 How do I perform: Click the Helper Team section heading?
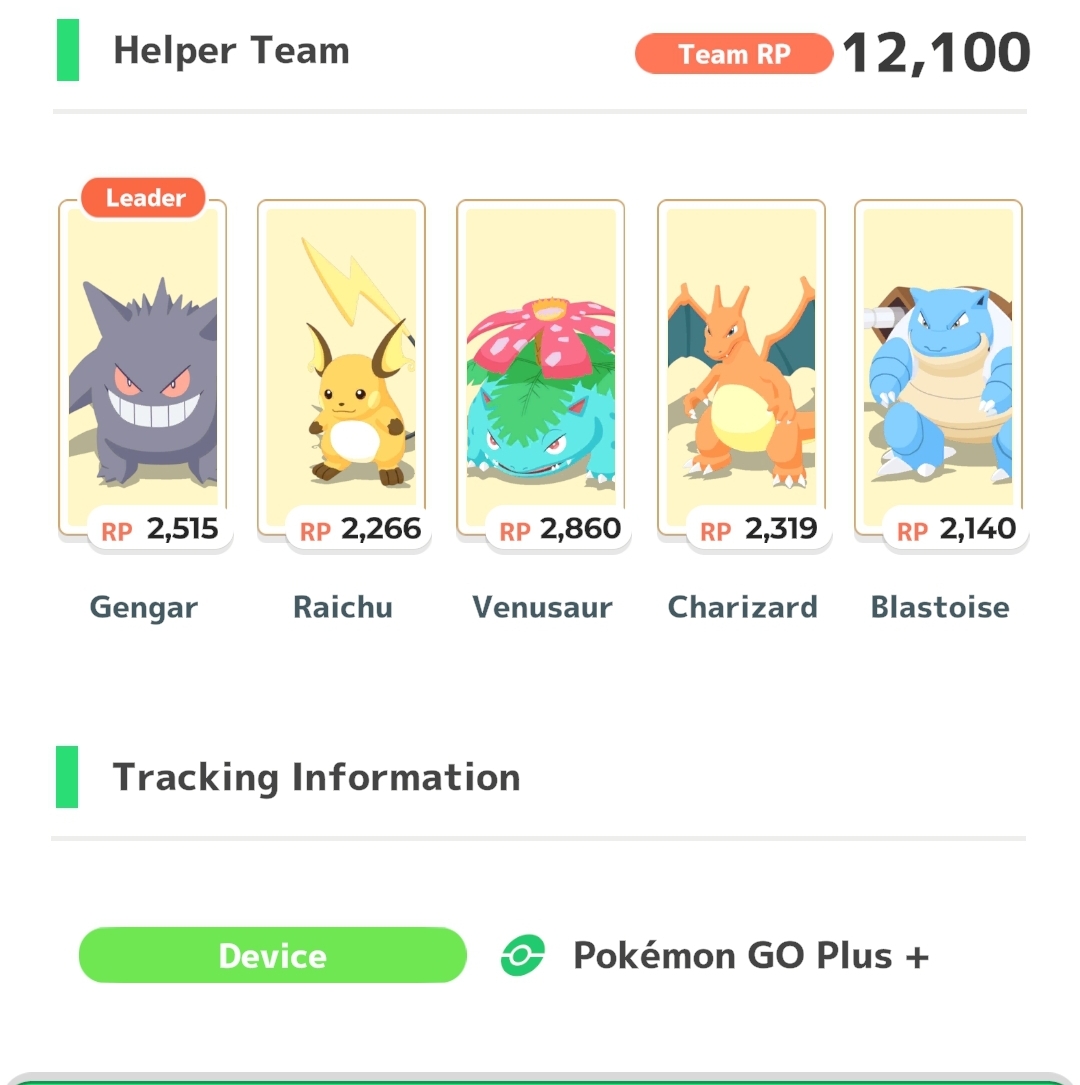click(x=231, y=51)
